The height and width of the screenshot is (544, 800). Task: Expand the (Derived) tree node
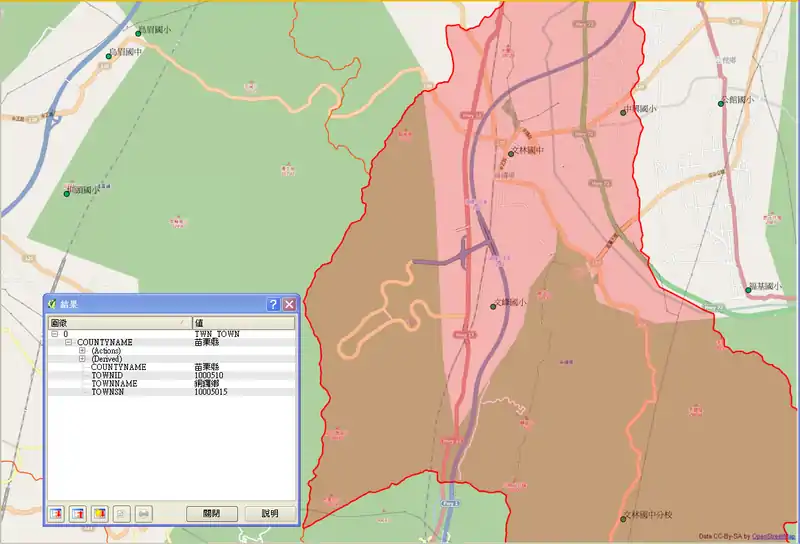(x=83, y=359)
